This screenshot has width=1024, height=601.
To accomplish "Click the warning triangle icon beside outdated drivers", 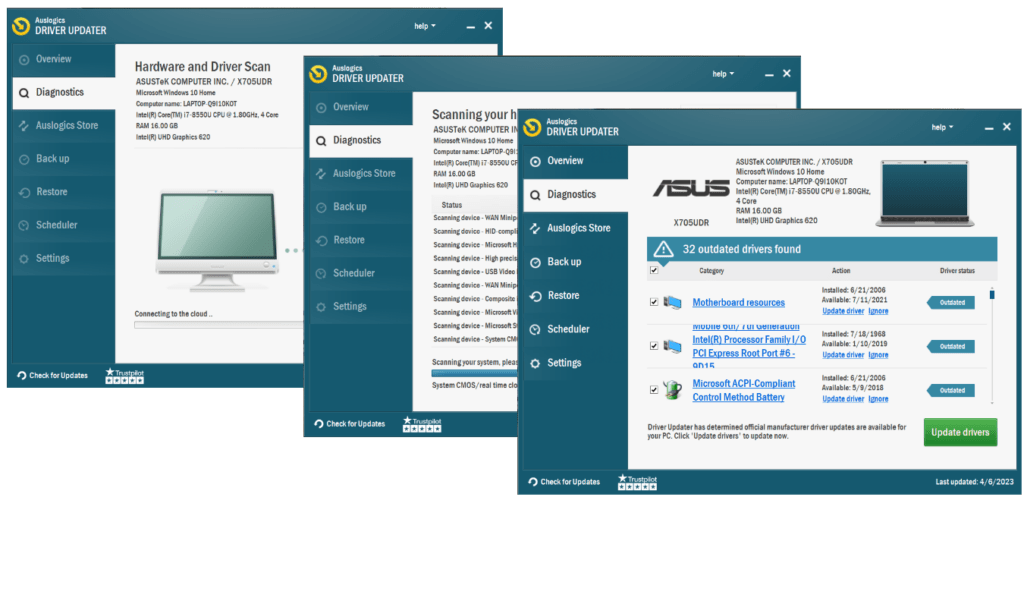I will 664,249.
